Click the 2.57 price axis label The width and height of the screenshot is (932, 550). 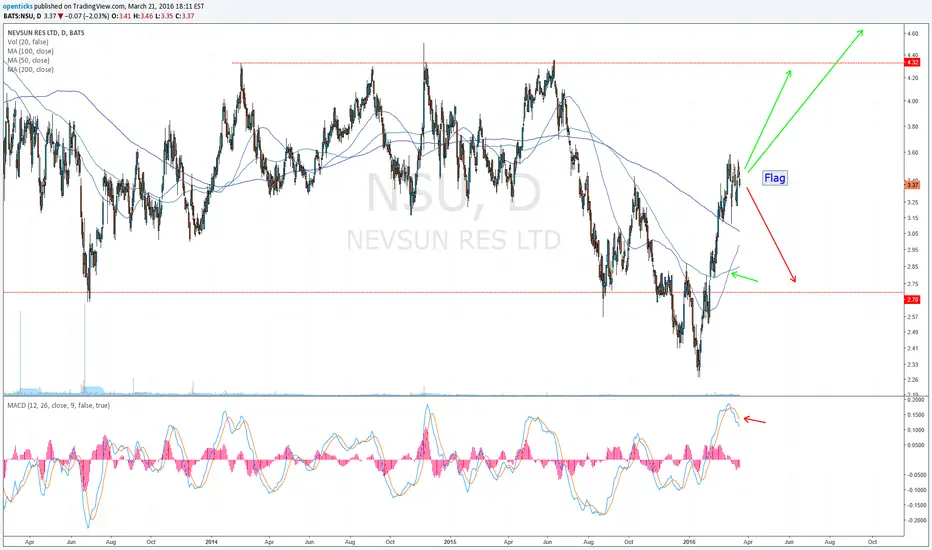[912, 317]
